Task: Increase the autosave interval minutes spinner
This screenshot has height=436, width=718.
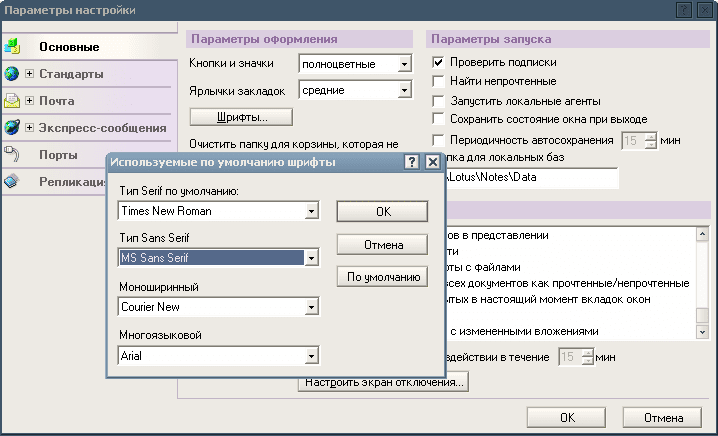Action: pyautogui.click(x=651, y=135)
